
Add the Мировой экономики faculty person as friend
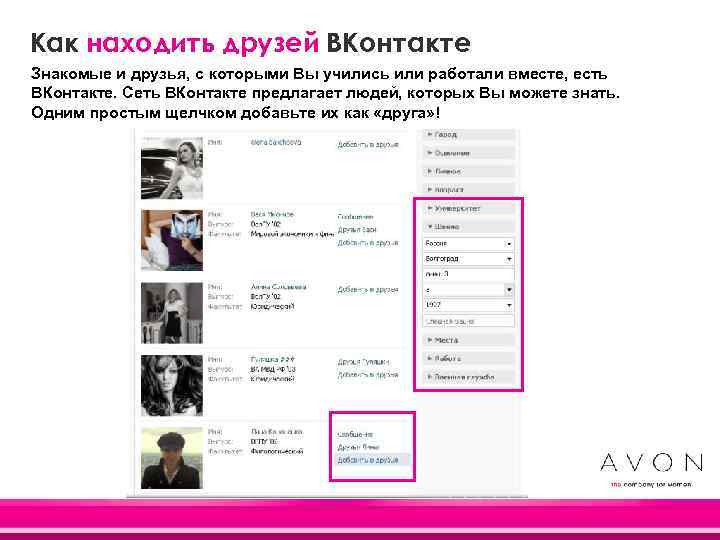click(x=368, y=242)
